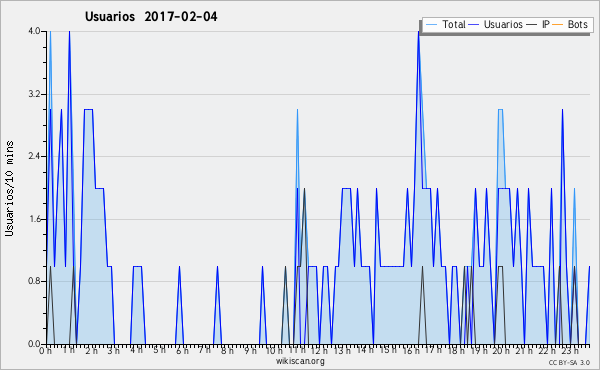Click the '22 h' x-axis label
600x370 pixels.
click(x=547, y=351)
